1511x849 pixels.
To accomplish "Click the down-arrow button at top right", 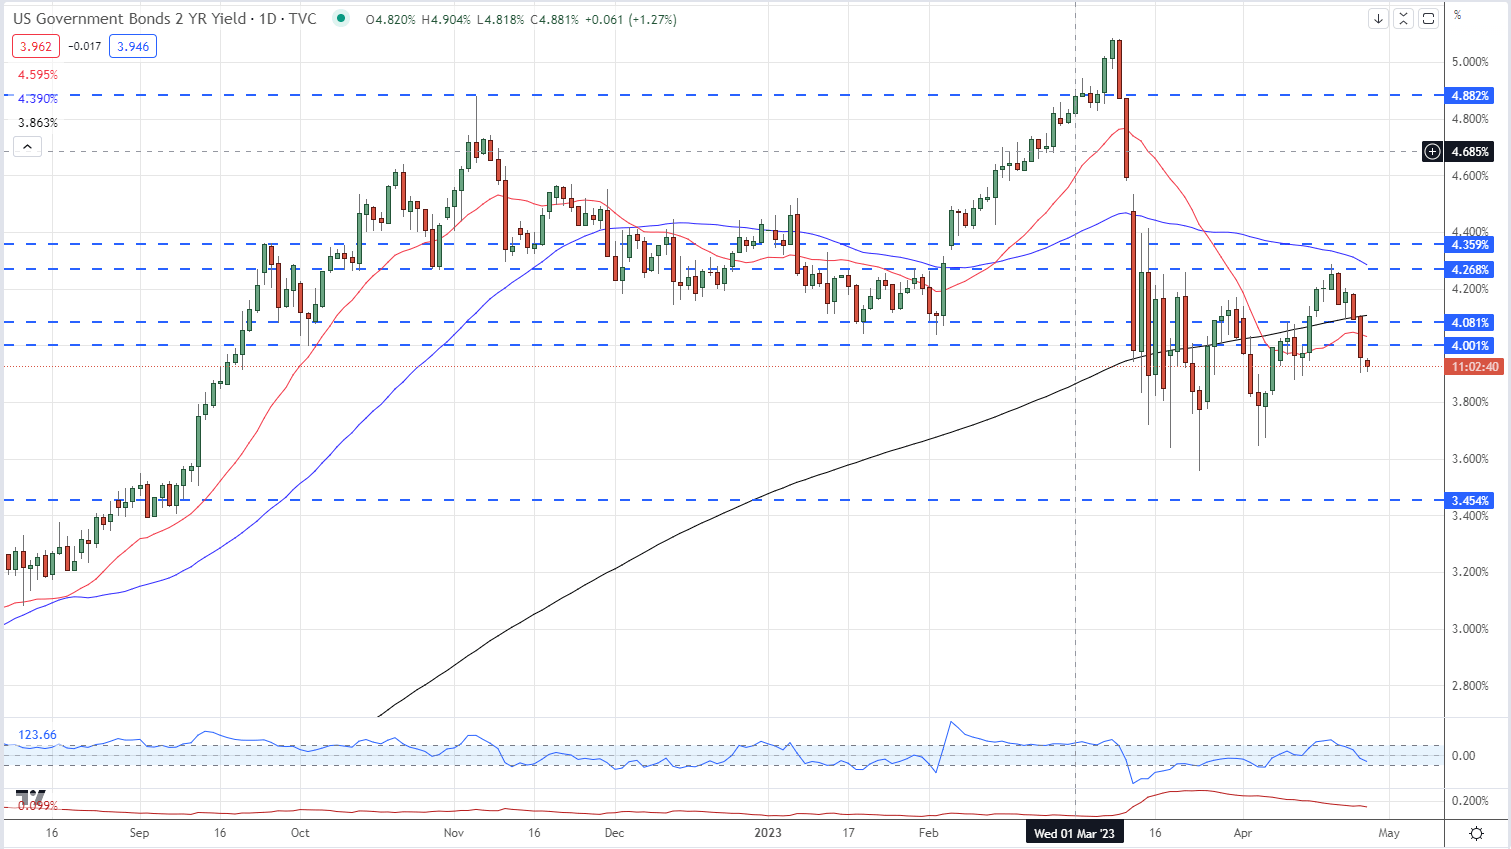I will 1378,18.
